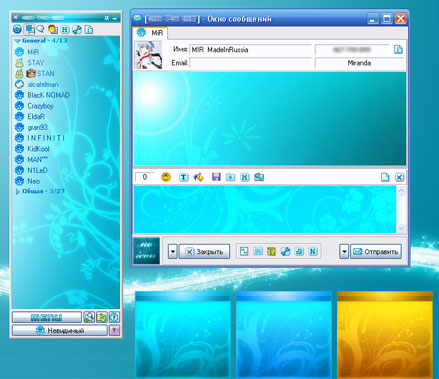Click the info page icon in contact list toolbar
The image size is (439, 379).
click(x=89, y=30)
